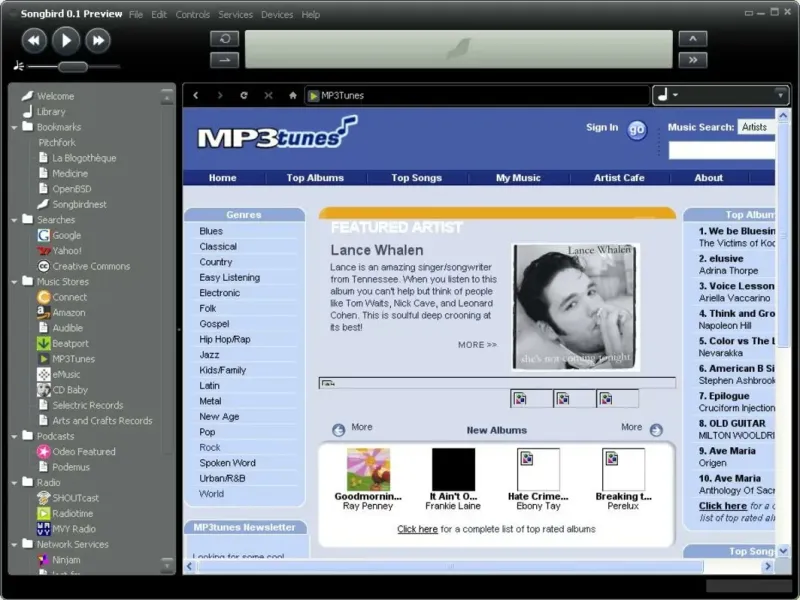
Task: Click the volume slider handle
Action: (73, 66)
